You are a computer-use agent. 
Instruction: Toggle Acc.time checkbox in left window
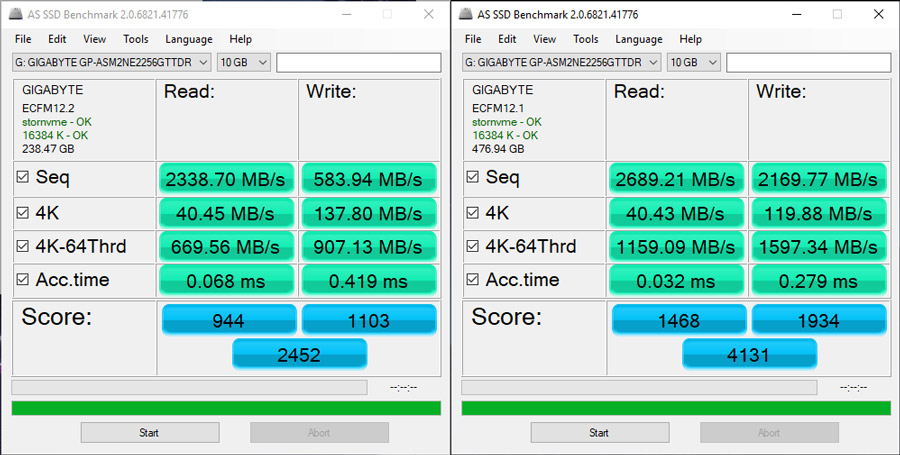(x=22, y=279)
